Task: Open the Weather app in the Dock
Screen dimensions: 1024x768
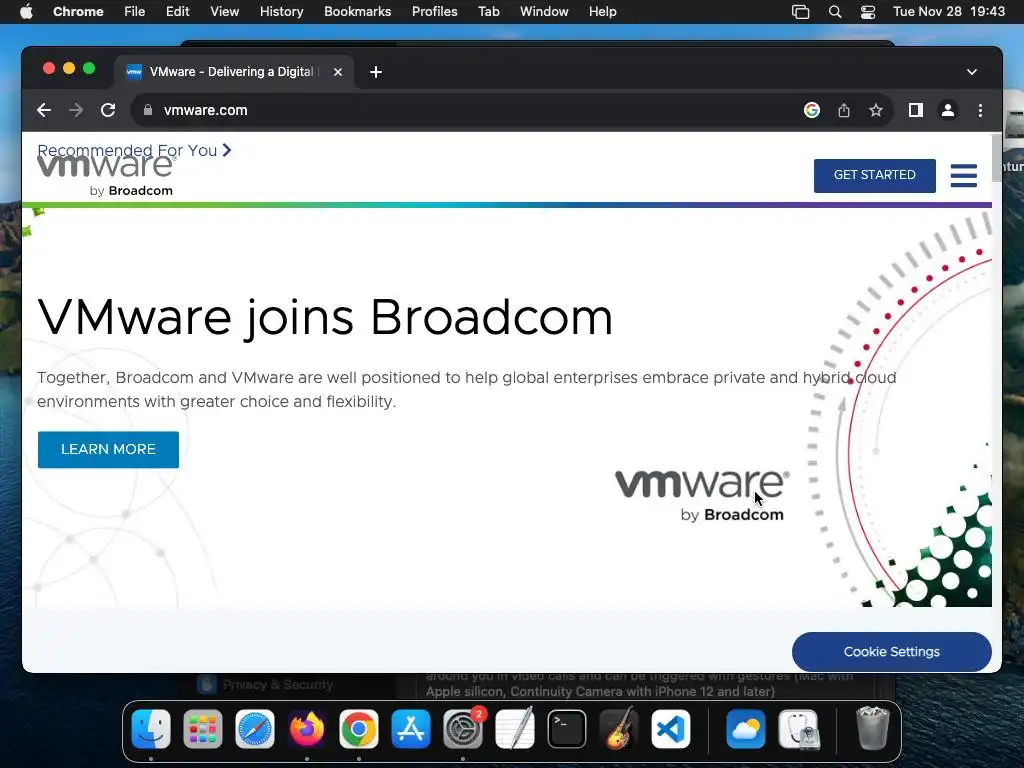Action: (745, 728)
